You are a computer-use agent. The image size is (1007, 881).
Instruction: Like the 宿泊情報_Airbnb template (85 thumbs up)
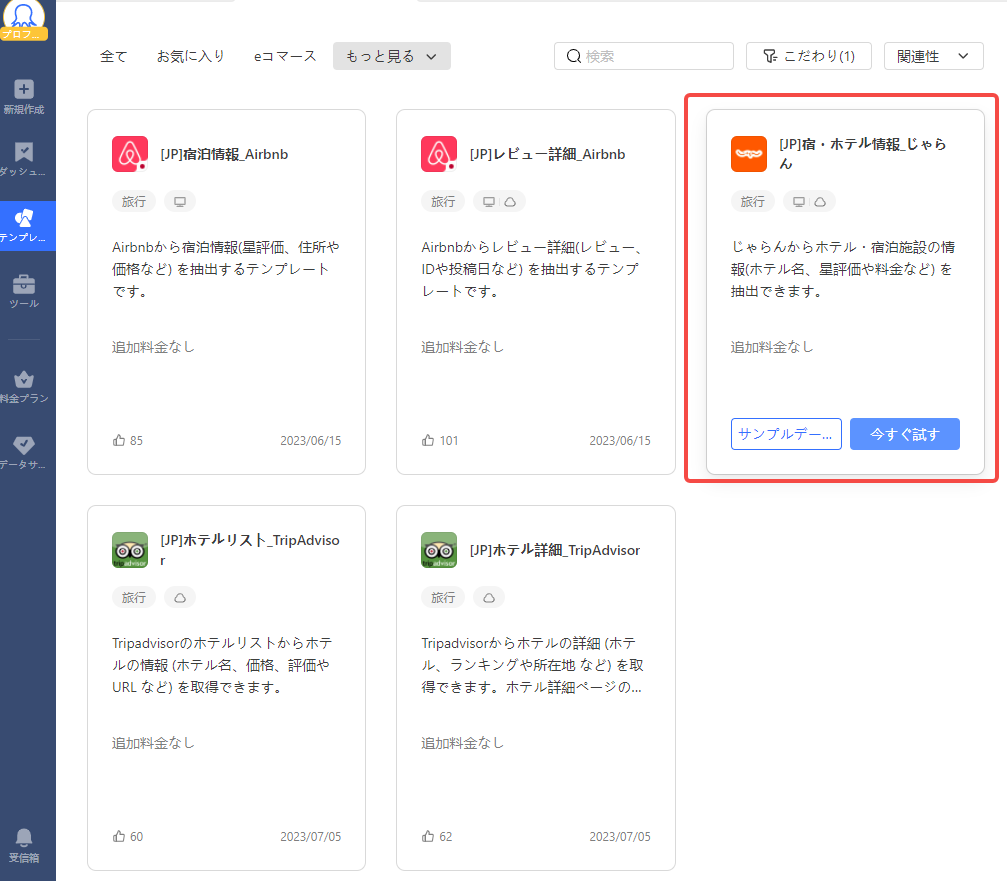[x=119, y=440]
